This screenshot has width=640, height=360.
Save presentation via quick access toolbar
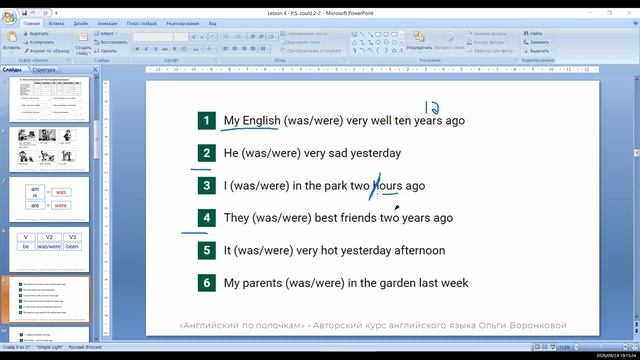pos(24,13)
